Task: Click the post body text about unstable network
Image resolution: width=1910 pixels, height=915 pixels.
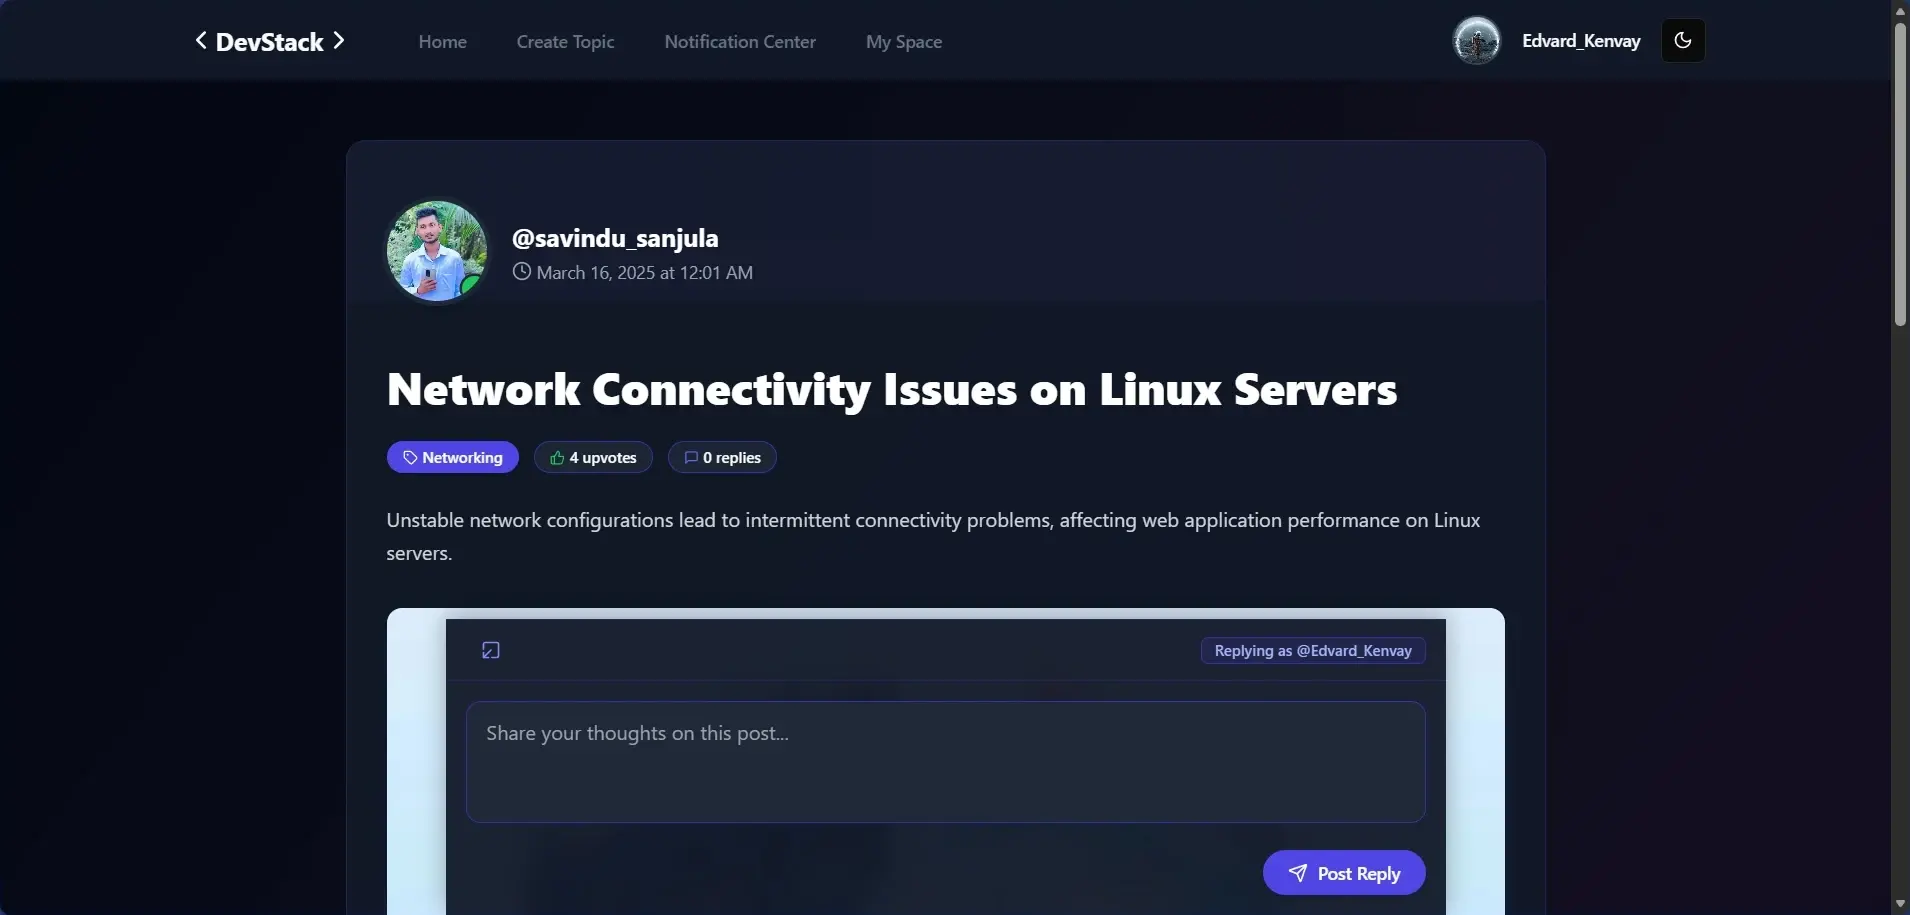Action: click(933, 536)
